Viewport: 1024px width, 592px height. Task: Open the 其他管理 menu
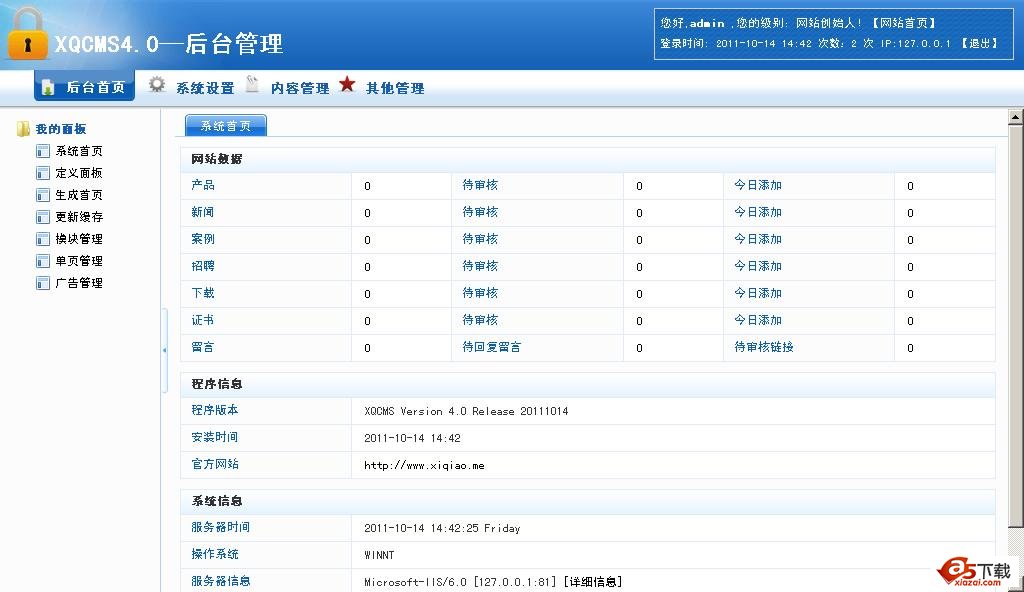click(x=395, y=88)
